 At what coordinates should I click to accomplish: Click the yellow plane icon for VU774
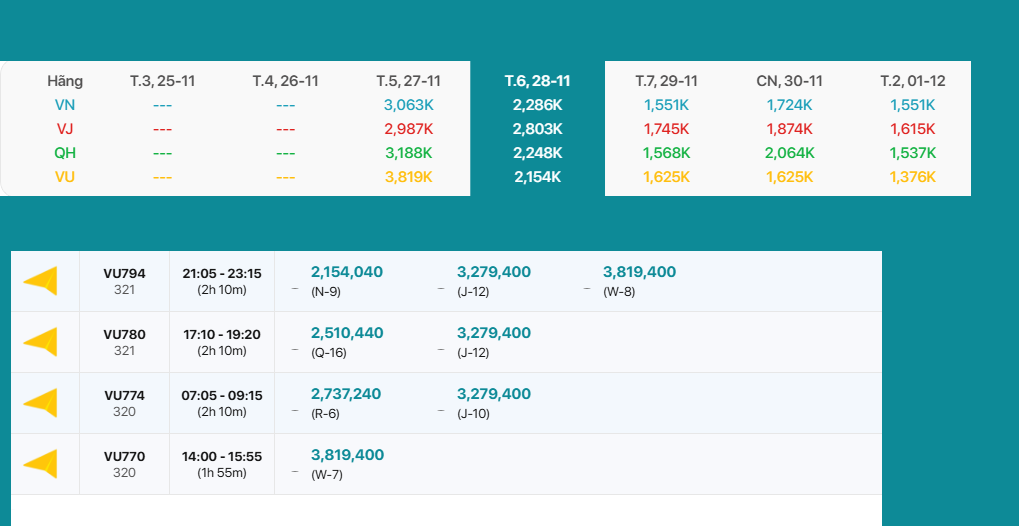[x=41, y=403]
